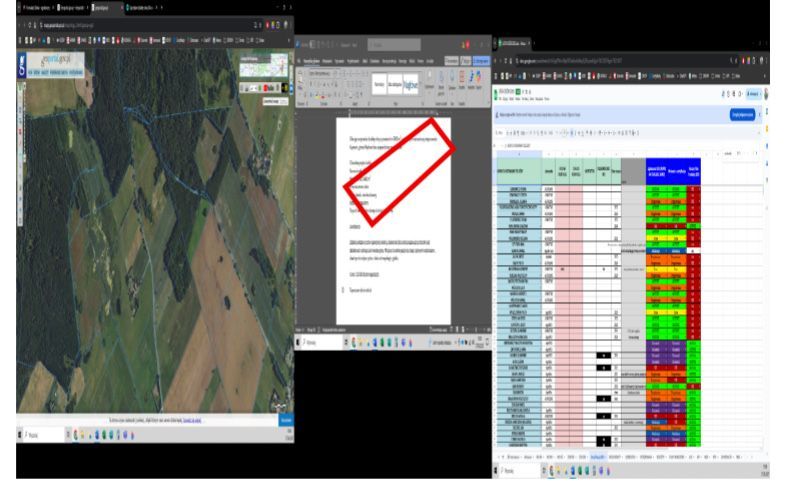This screenshot has height=495, width=788.
Task: Switch to the geoportal browser tab
Action: pos(105,7)
